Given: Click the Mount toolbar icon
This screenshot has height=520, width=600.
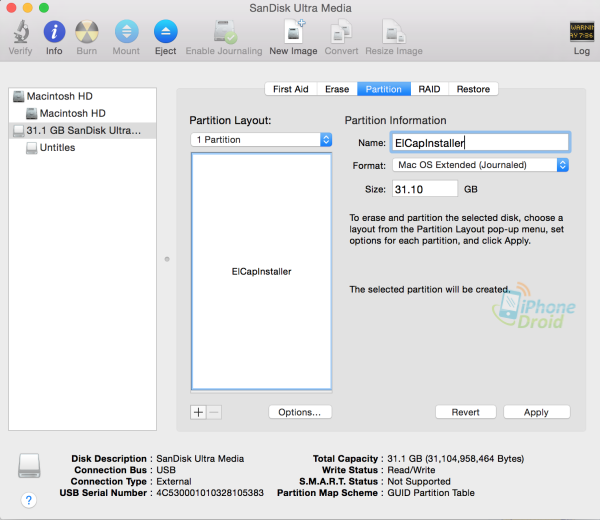Looking at the screenshot, I should 126,33.
